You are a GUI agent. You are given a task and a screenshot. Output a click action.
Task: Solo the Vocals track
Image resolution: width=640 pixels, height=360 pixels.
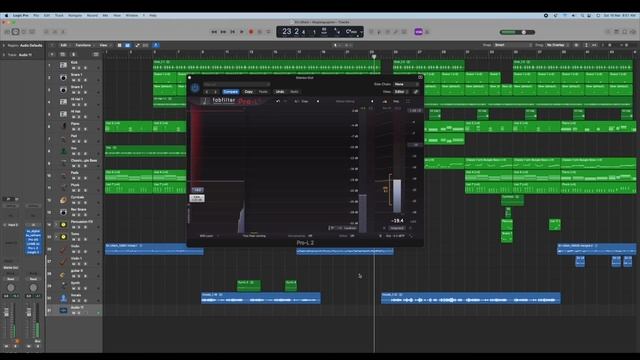pyautogui.click(x=79, y=300)
